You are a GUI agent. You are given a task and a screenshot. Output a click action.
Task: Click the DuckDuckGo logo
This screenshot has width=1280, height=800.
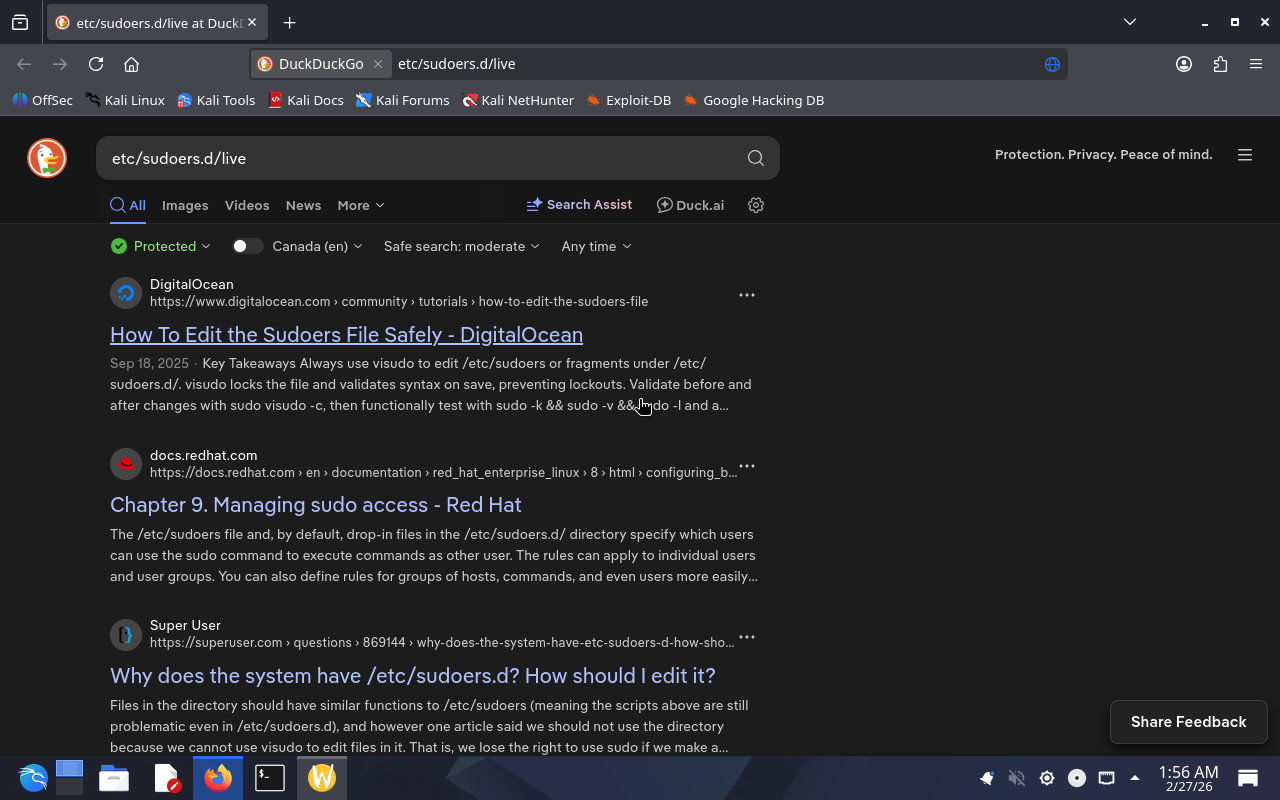click(x=47, y=158)
